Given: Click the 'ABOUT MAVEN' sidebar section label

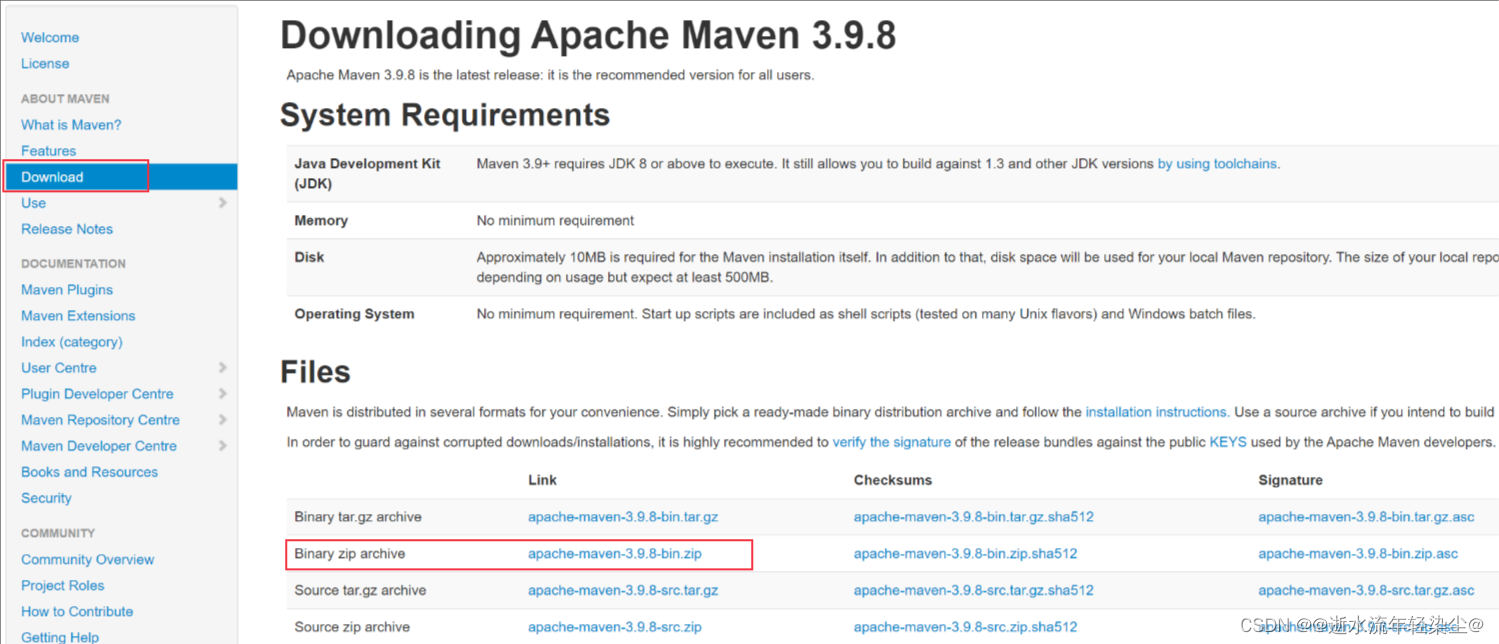Looking at the screenshot, I should pos(65,99).
